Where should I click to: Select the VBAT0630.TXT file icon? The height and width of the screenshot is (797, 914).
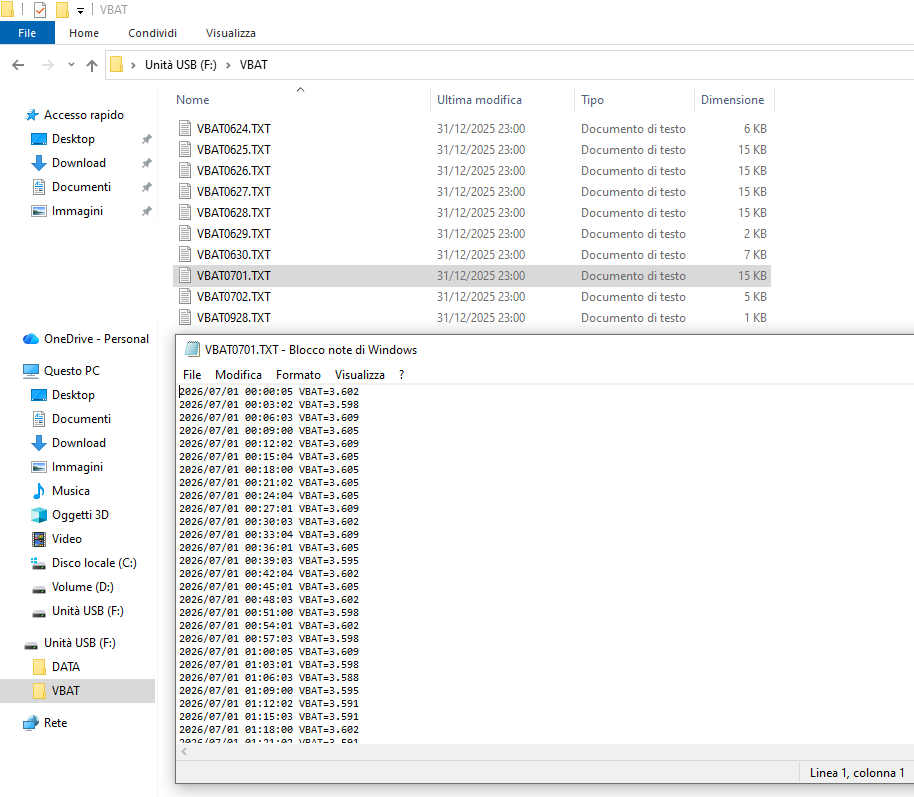(x=185, y=254)
